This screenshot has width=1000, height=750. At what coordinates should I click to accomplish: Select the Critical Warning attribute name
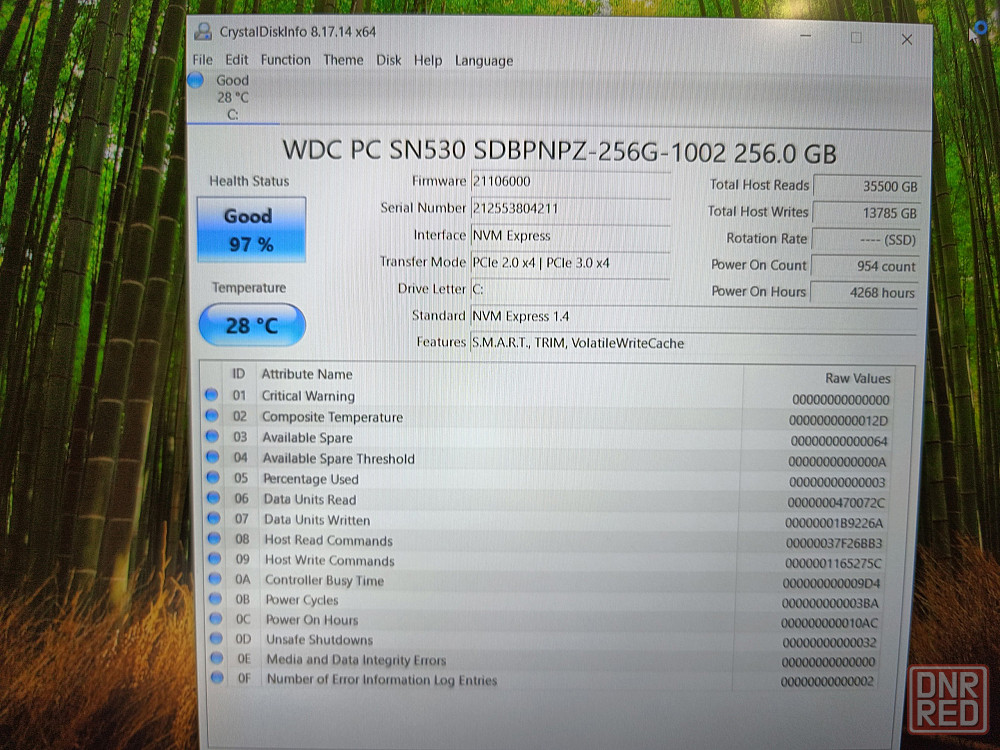(308, 396)
